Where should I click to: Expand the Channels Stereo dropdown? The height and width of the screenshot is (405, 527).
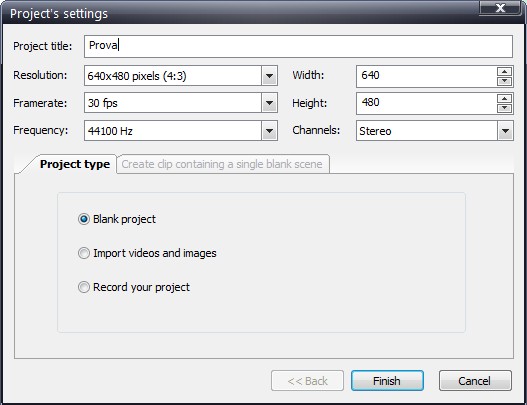pos(505,131)
